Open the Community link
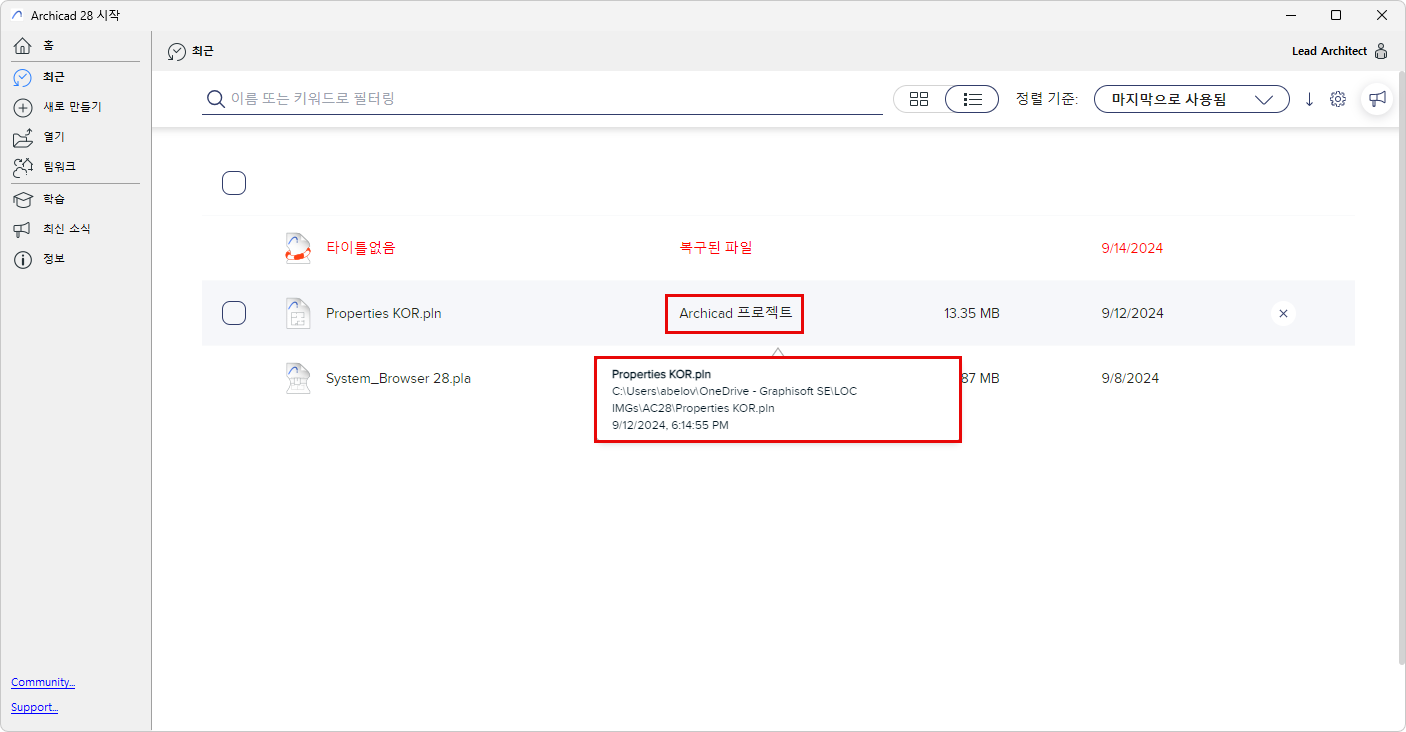Viewport: 1406px width, 732px height. point(43,682)
